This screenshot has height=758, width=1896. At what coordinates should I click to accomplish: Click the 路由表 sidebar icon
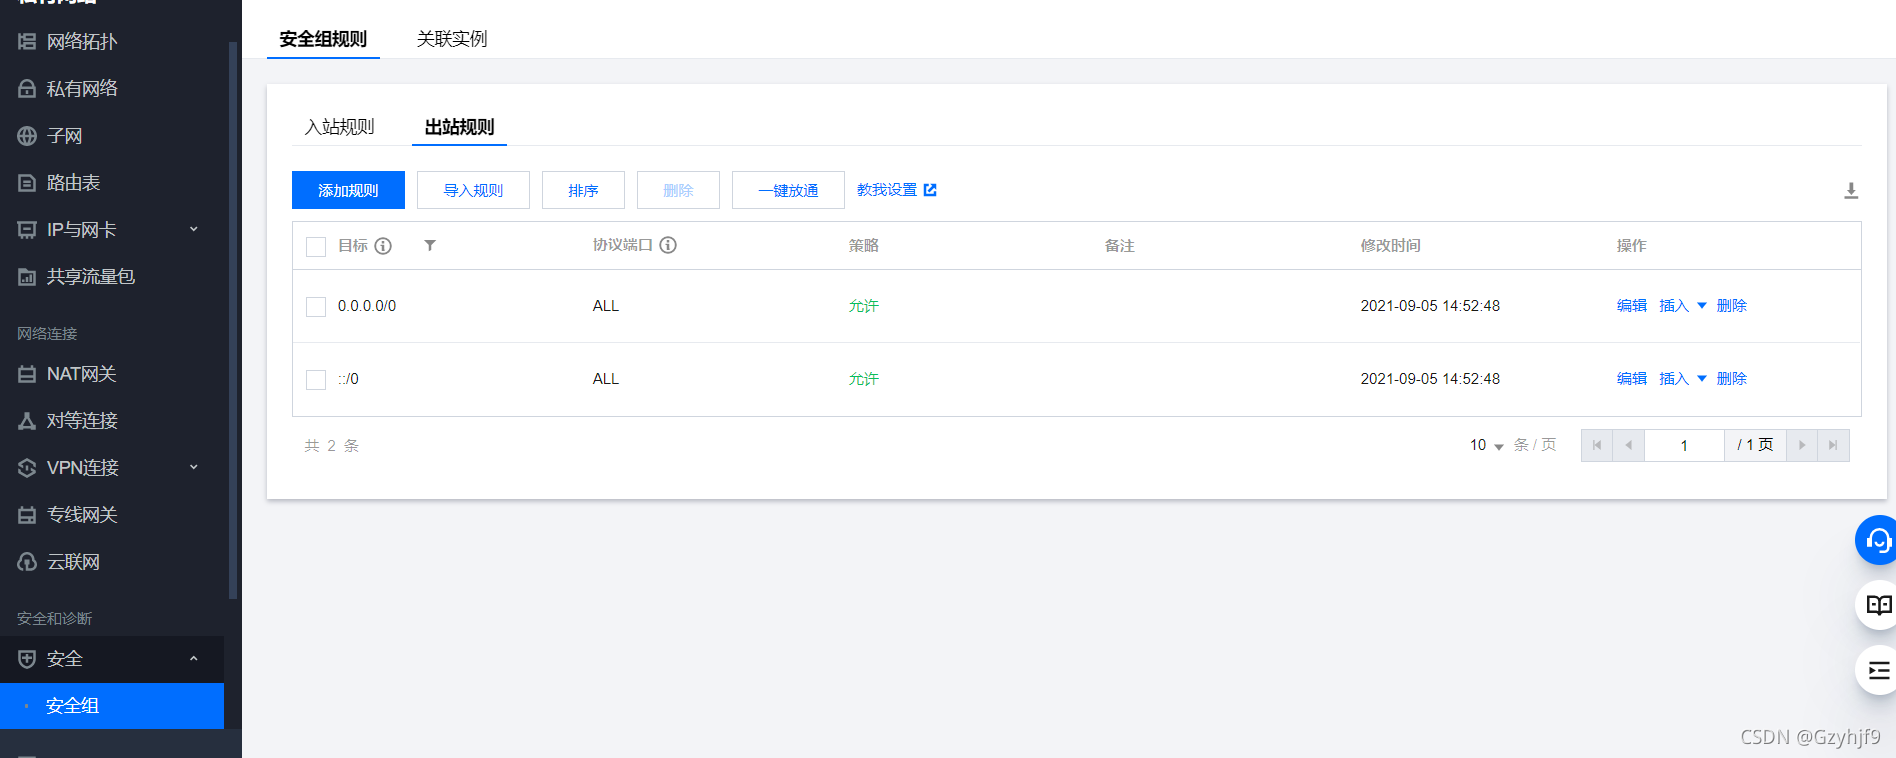27,183
